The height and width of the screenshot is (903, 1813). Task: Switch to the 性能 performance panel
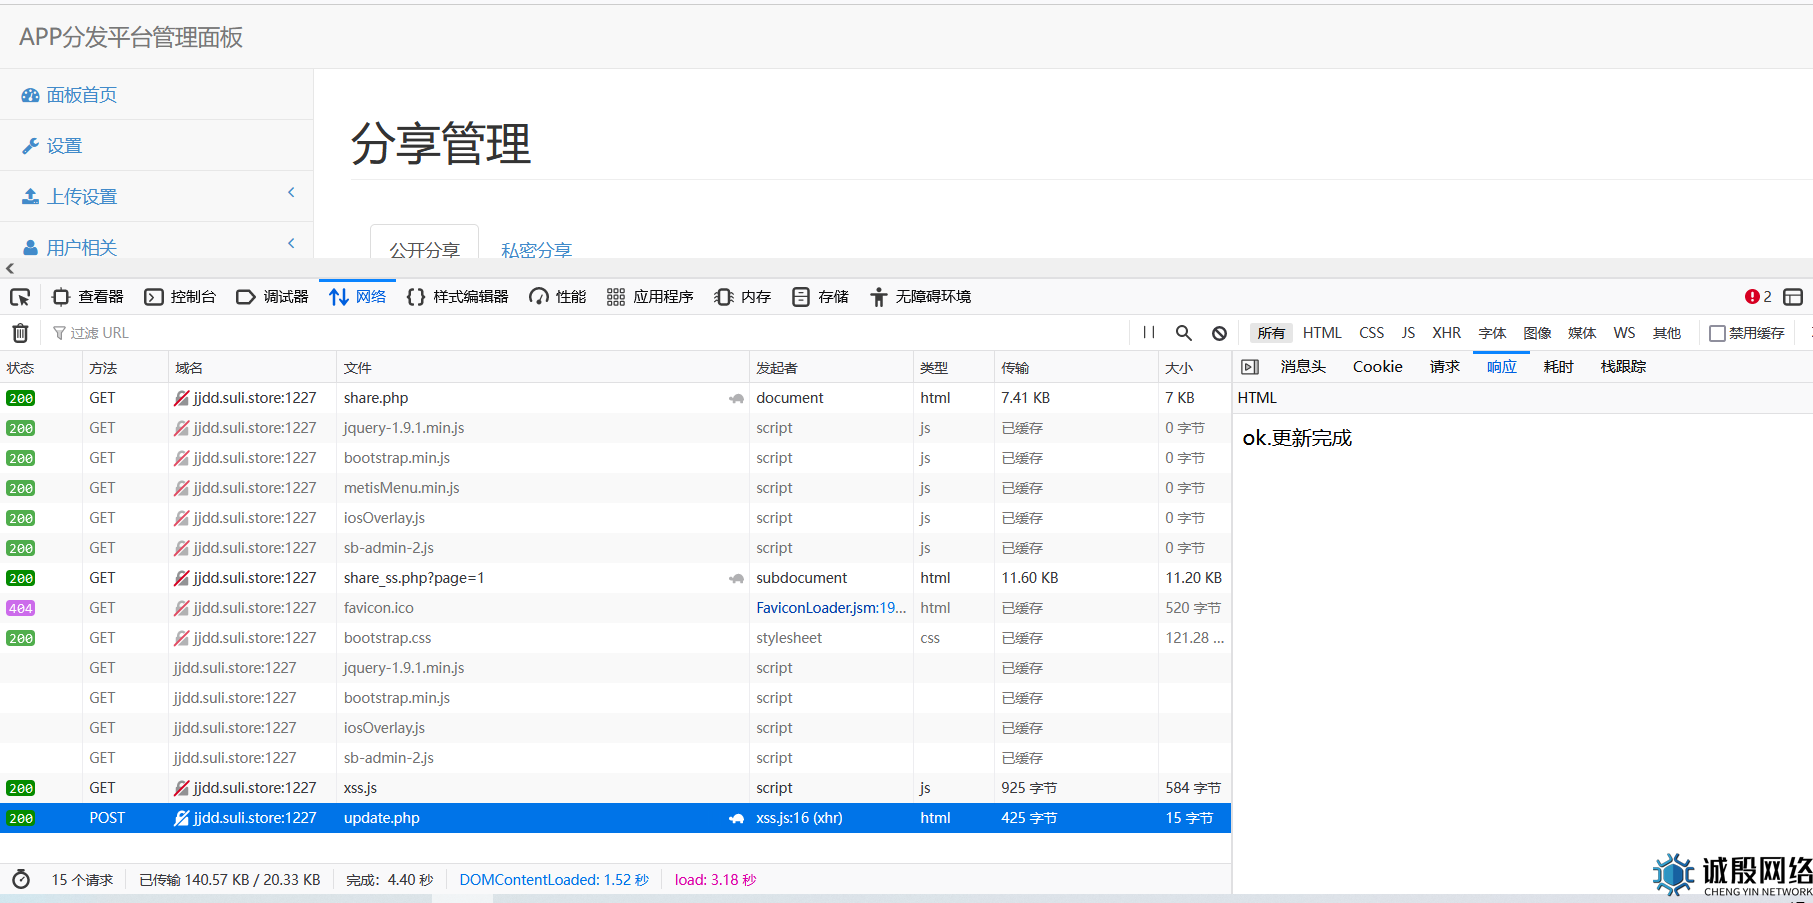click(558, 297)
